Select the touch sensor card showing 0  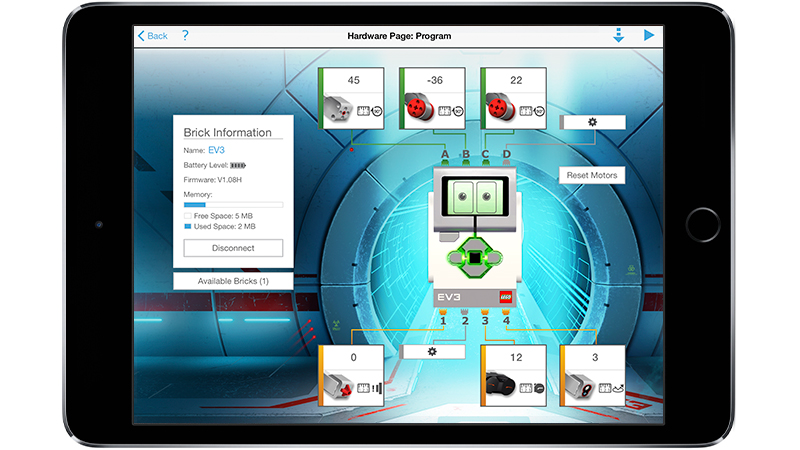pos(351,376)
